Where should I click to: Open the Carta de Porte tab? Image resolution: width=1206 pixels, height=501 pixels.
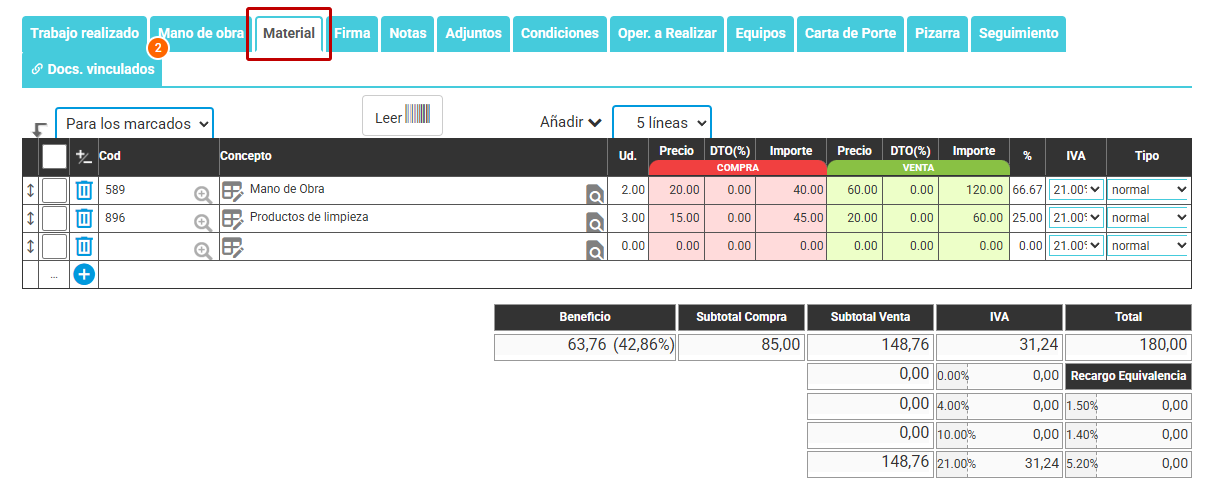pos(851,33)
